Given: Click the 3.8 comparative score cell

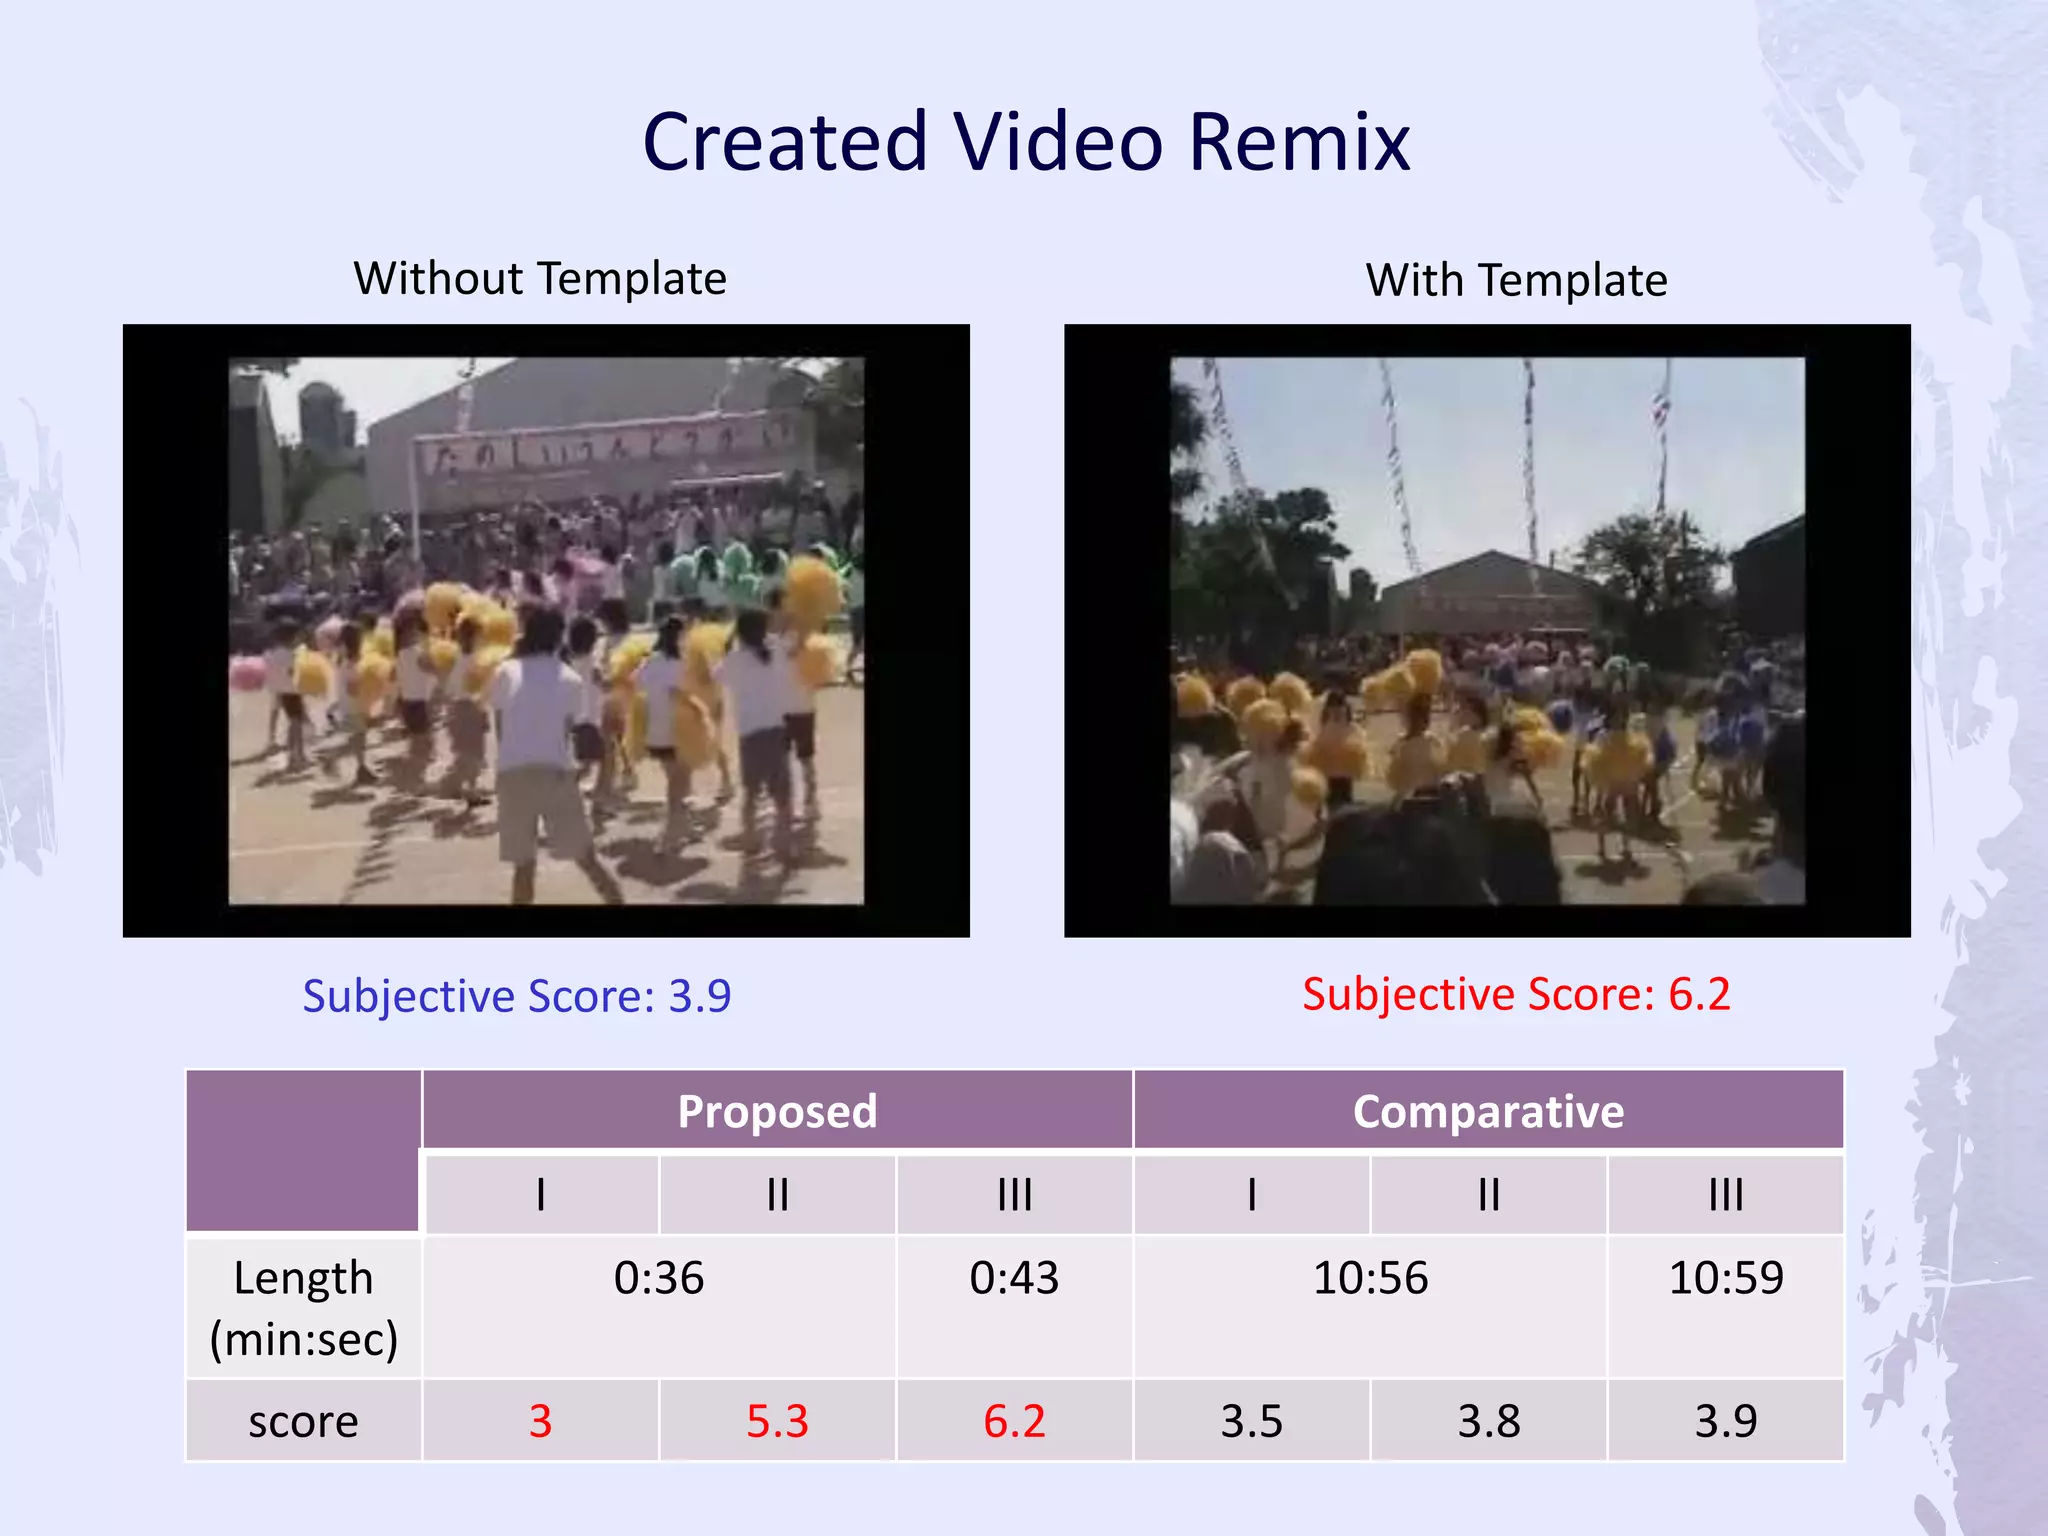Looking at the screenshot, I should (x=1488, y=1421).
